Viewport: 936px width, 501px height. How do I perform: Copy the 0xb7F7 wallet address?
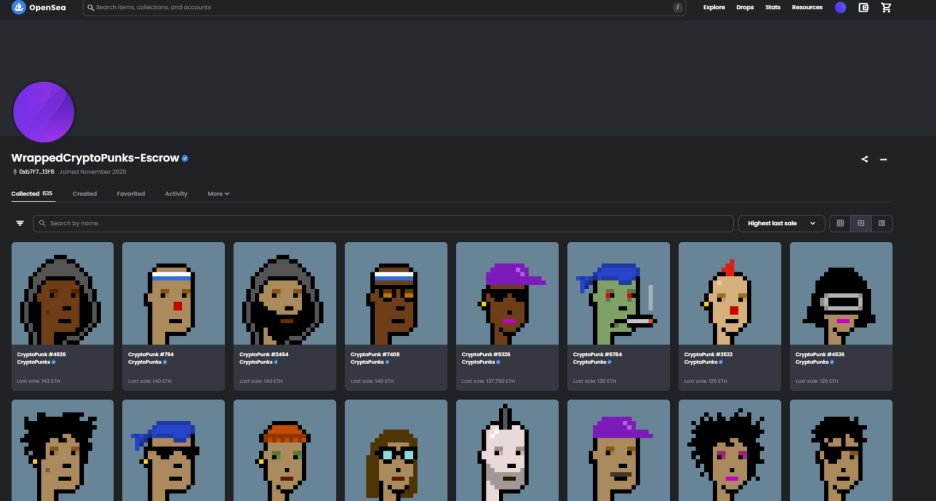[x=36, y=172]
